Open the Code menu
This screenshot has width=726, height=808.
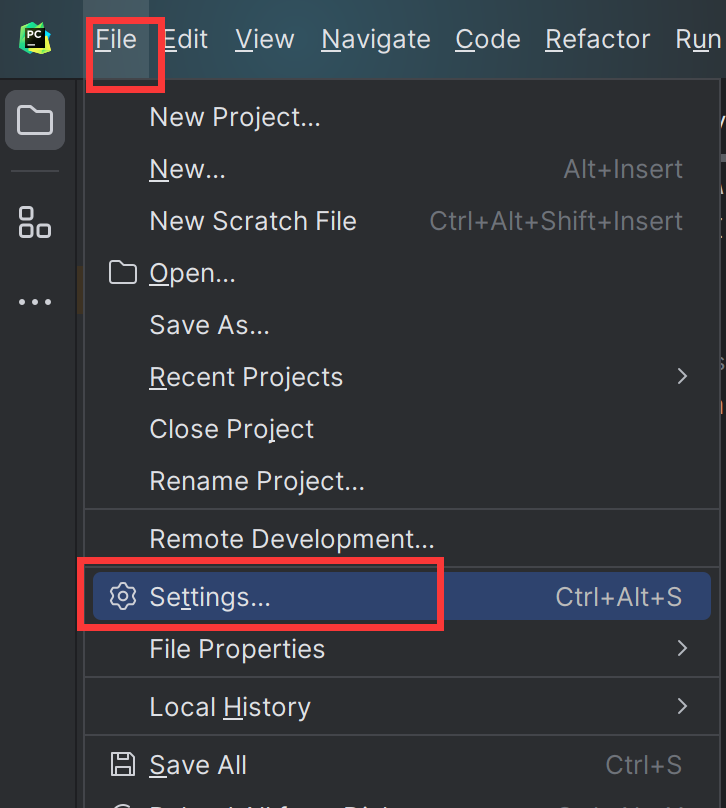click(x=487, y=39)
